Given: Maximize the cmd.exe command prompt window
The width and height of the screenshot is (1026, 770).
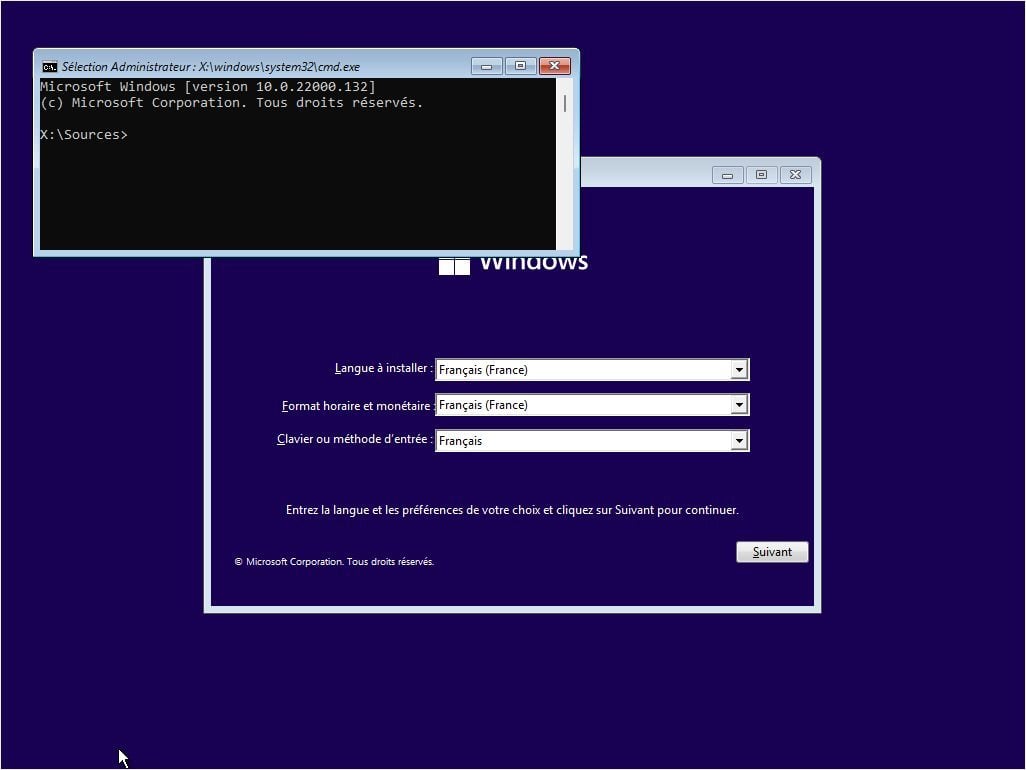Looking at the screenshot, I should (520, 66).
